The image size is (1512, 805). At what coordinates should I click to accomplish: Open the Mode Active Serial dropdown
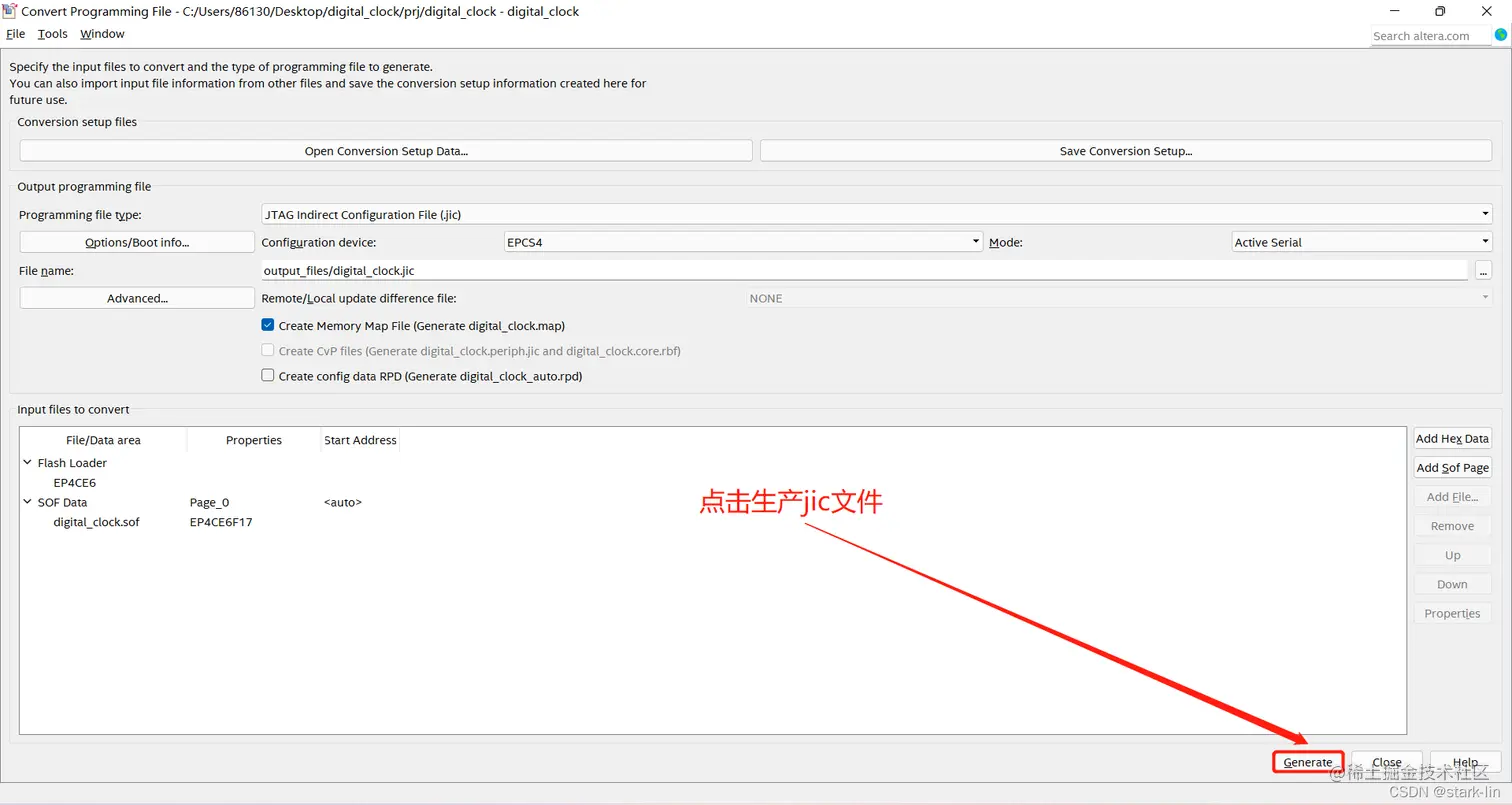(1362, 242)
